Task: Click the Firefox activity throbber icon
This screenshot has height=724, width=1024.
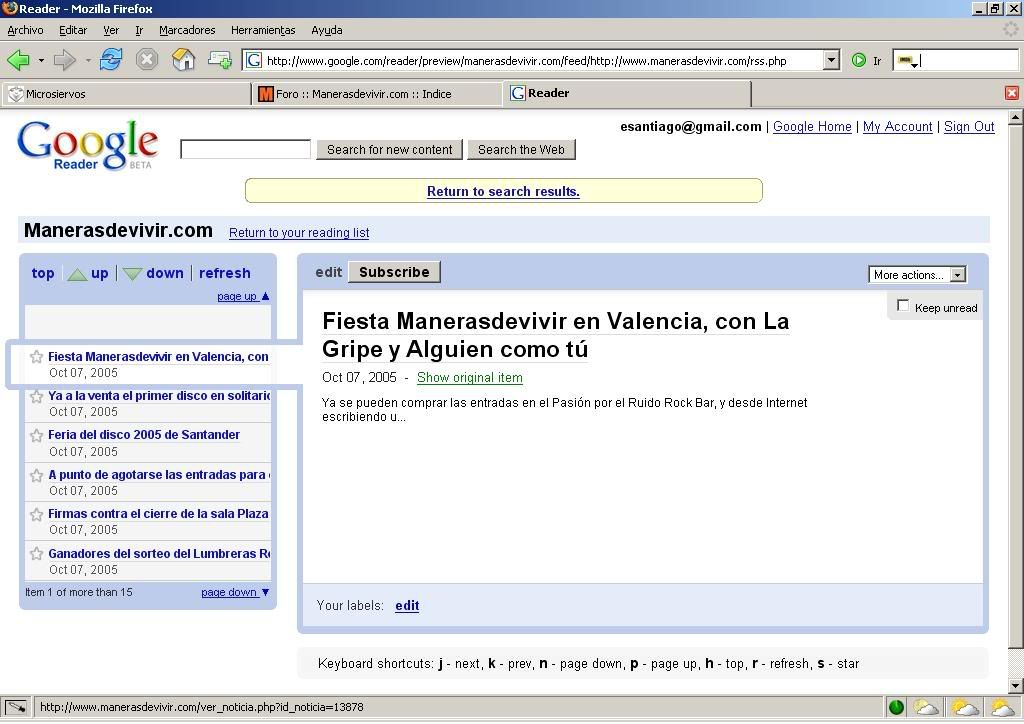Action: coord(1011,29)
